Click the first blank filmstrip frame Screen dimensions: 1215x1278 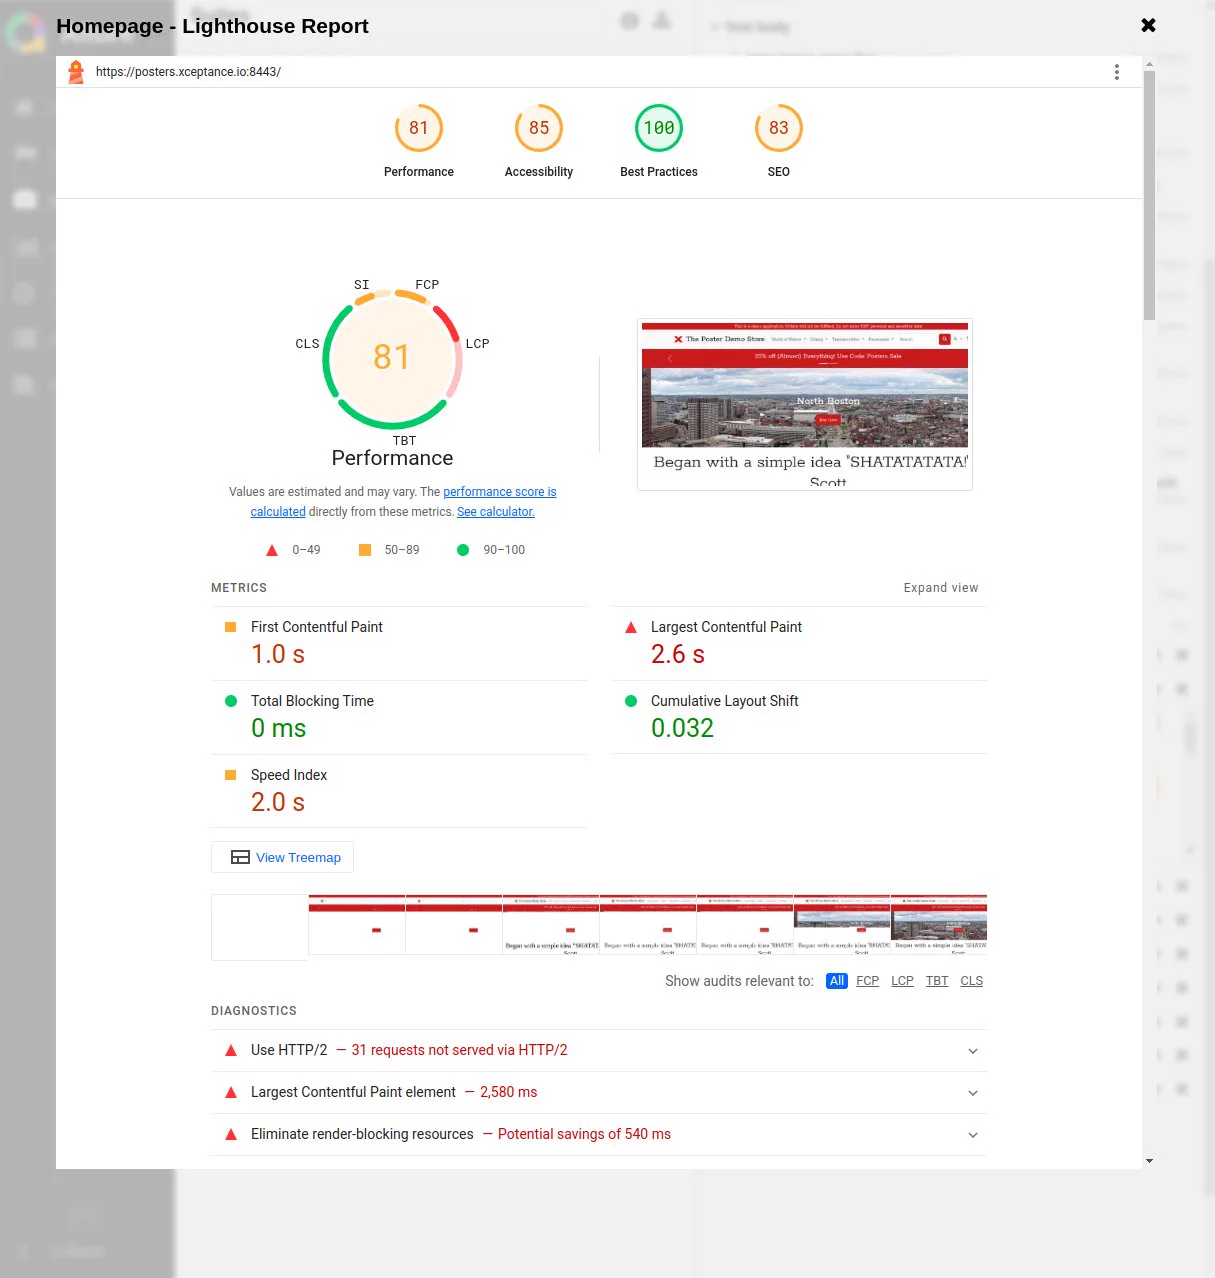(259, 927)
